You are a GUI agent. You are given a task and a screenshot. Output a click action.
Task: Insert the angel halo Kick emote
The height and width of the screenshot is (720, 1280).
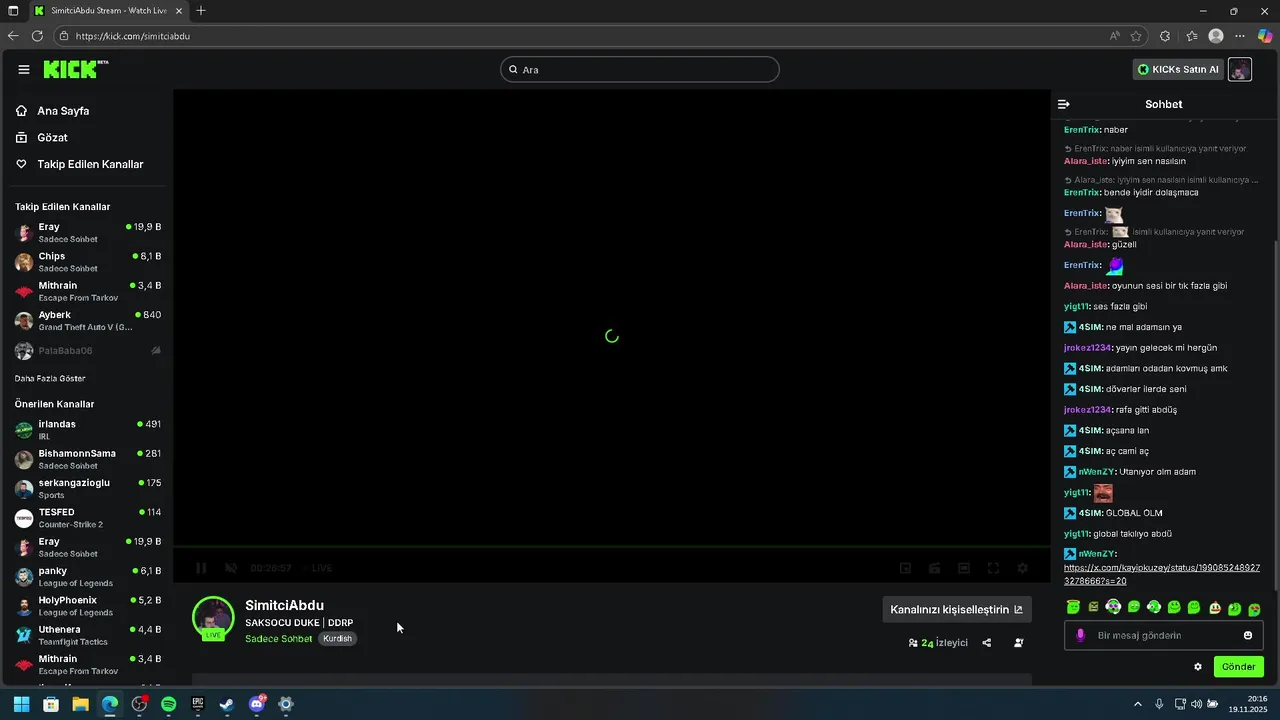1073,607
